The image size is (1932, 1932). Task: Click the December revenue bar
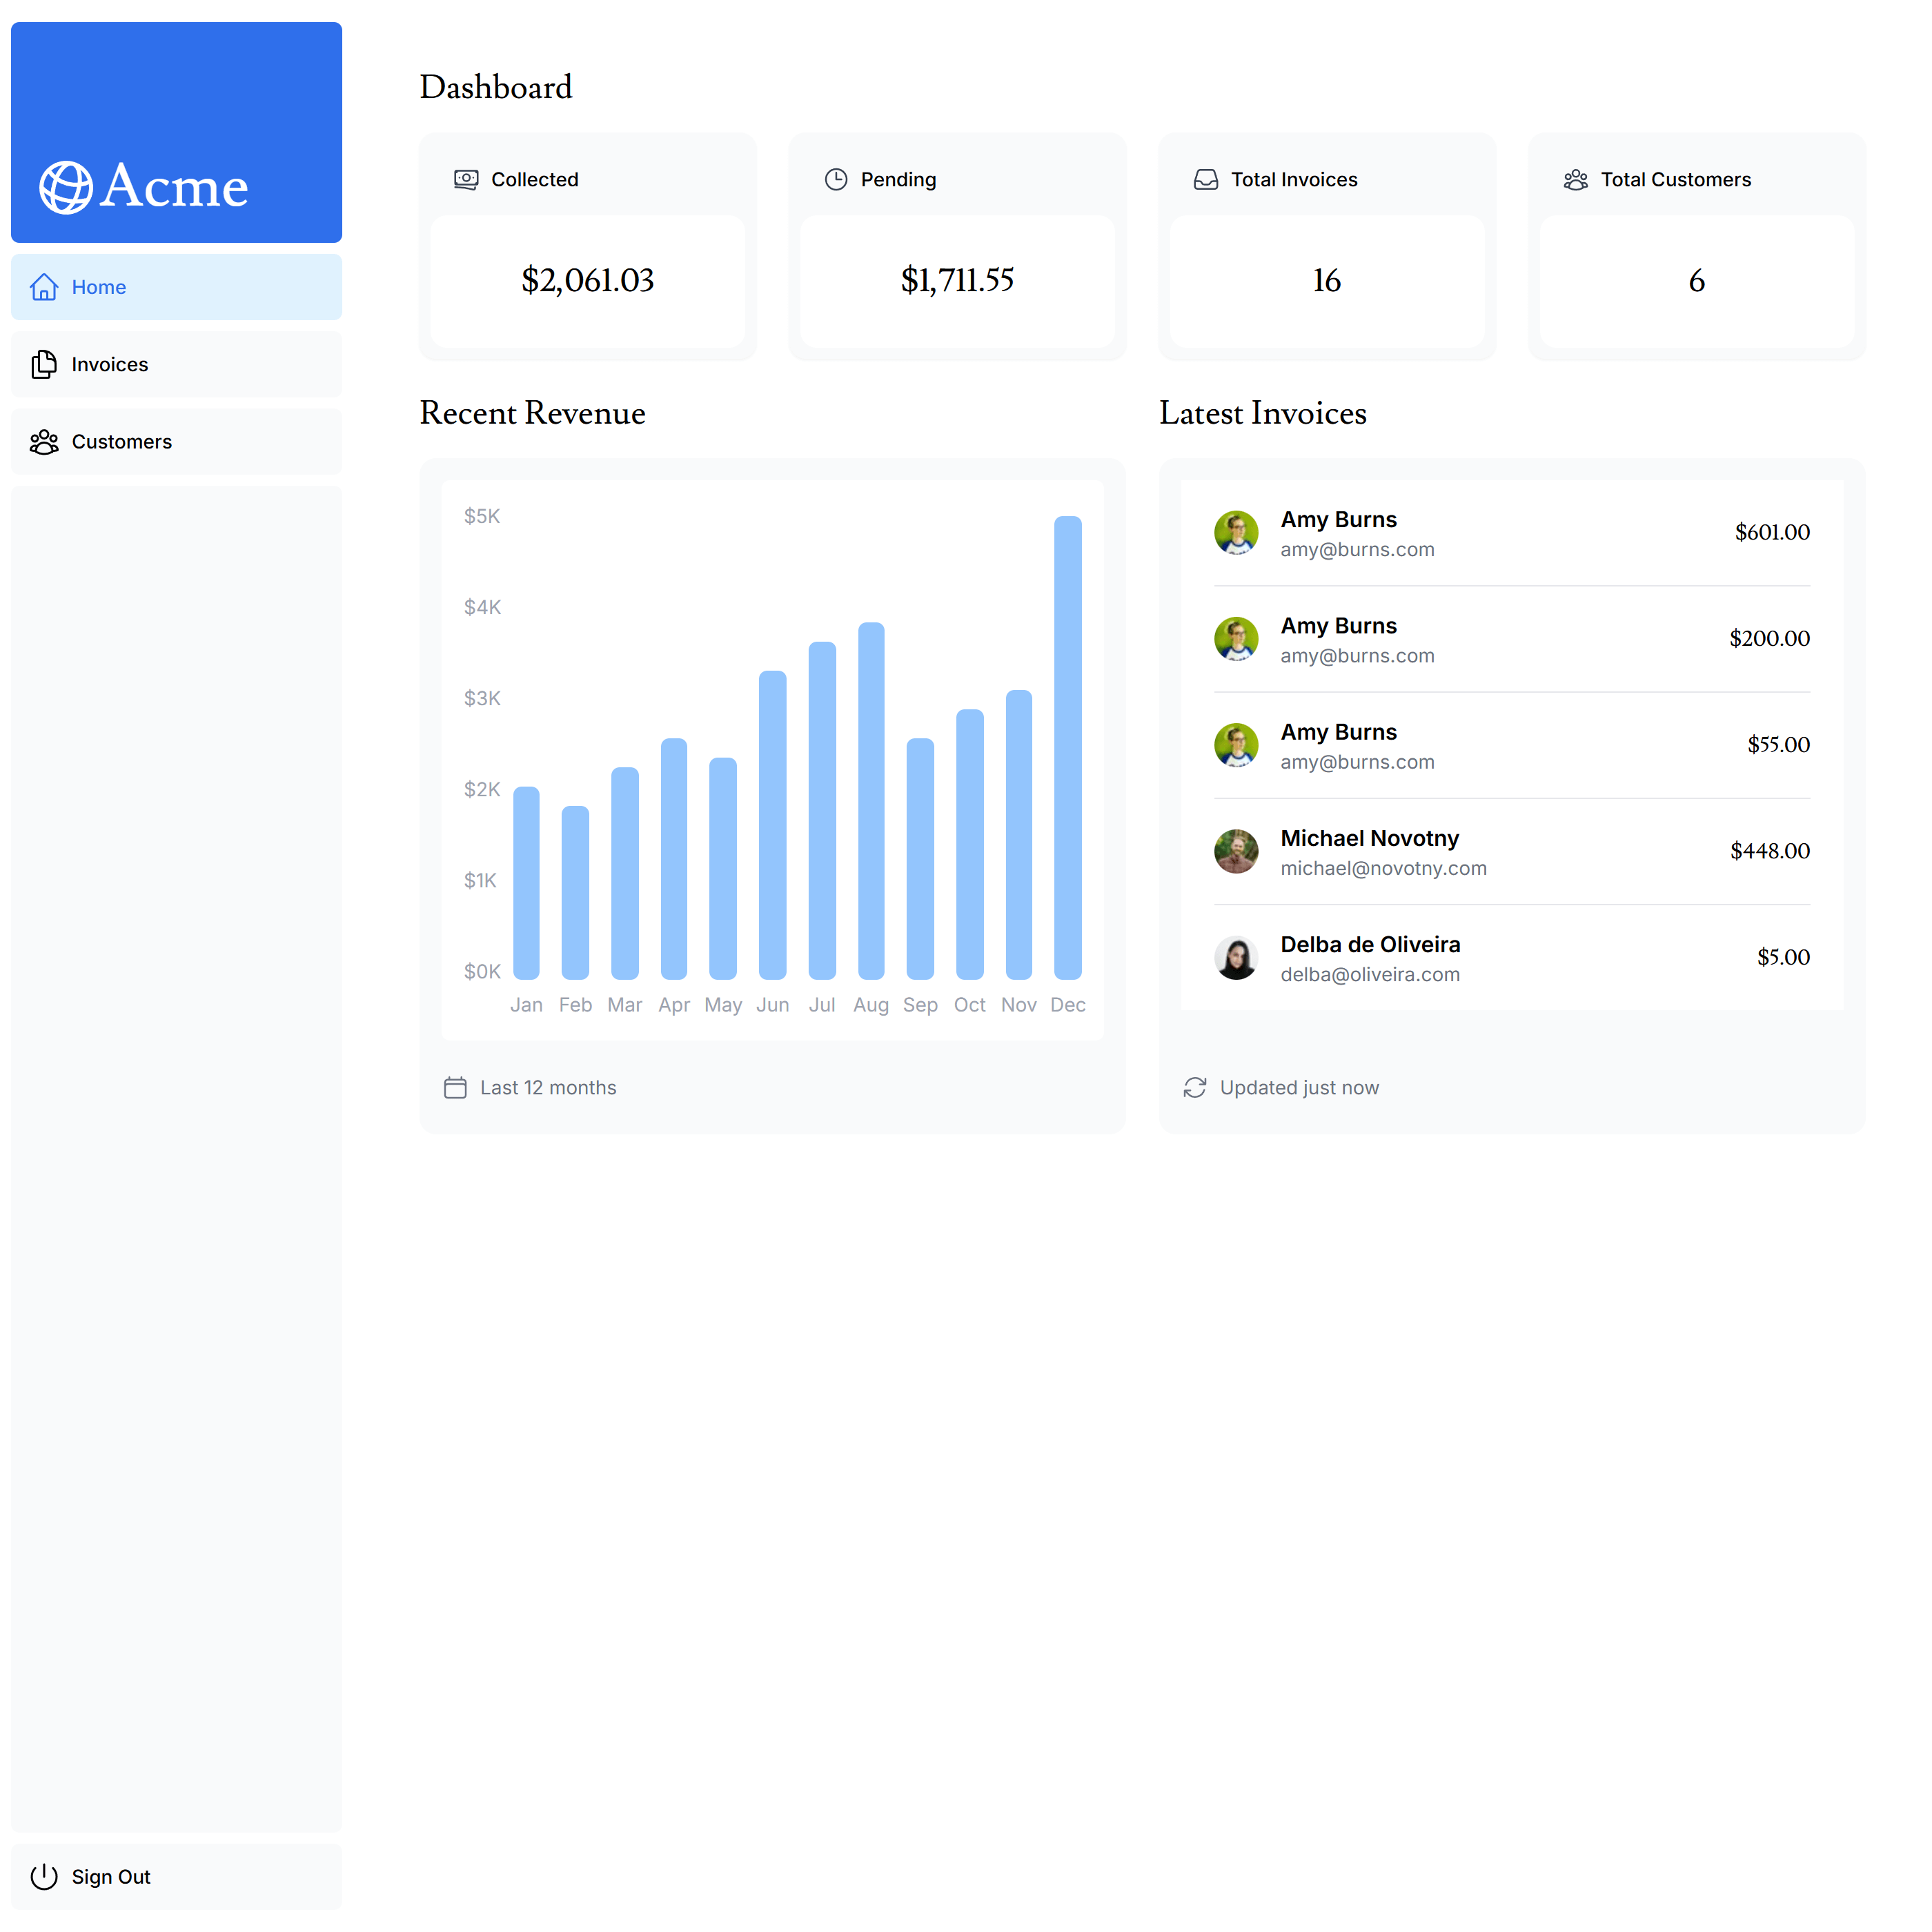(x=1068, y=748)
